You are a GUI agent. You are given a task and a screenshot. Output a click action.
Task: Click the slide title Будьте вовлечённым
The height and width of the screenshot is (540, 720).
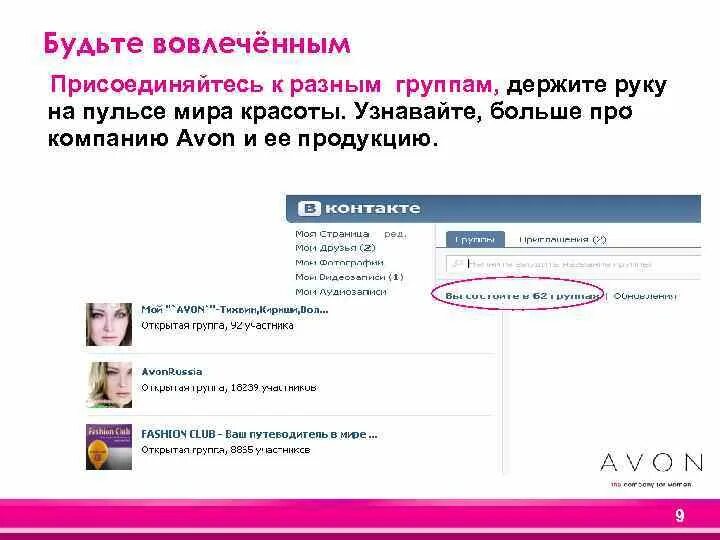point(197,44)
